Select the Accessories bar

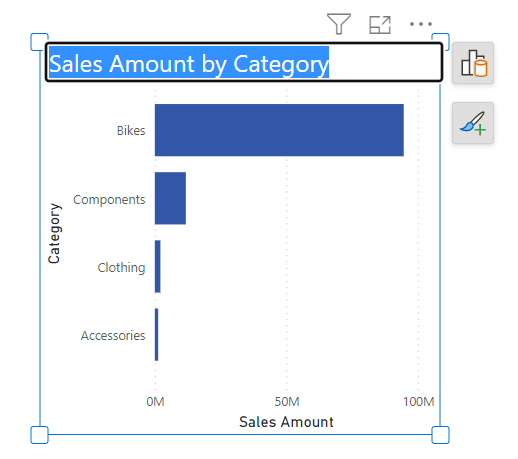tap(157, 334)
